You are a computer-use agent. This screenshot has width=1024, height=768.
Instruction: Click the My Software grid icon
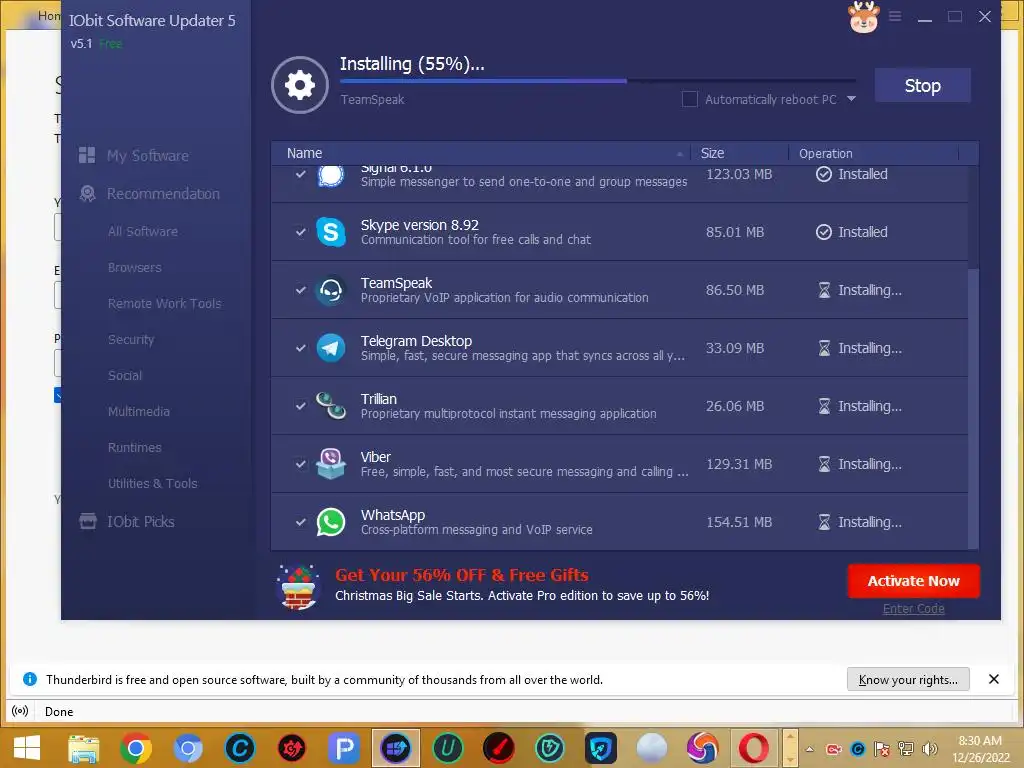click(x=87, y=155)
